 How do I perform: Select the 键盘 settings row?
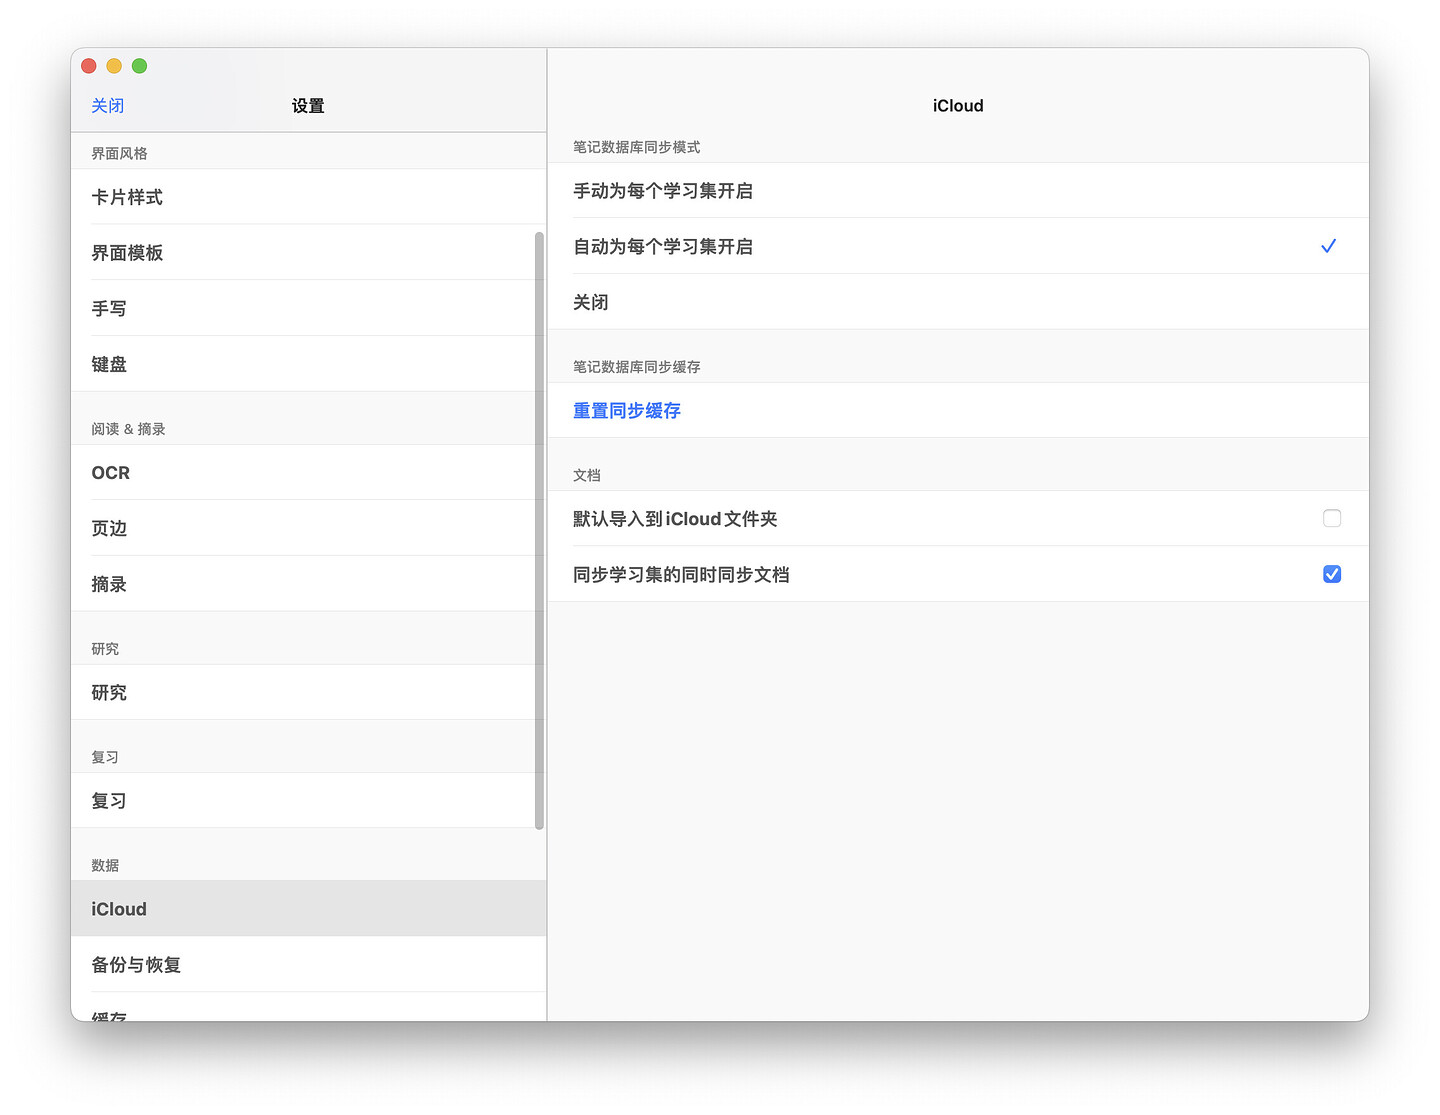[x=308, y=365]
